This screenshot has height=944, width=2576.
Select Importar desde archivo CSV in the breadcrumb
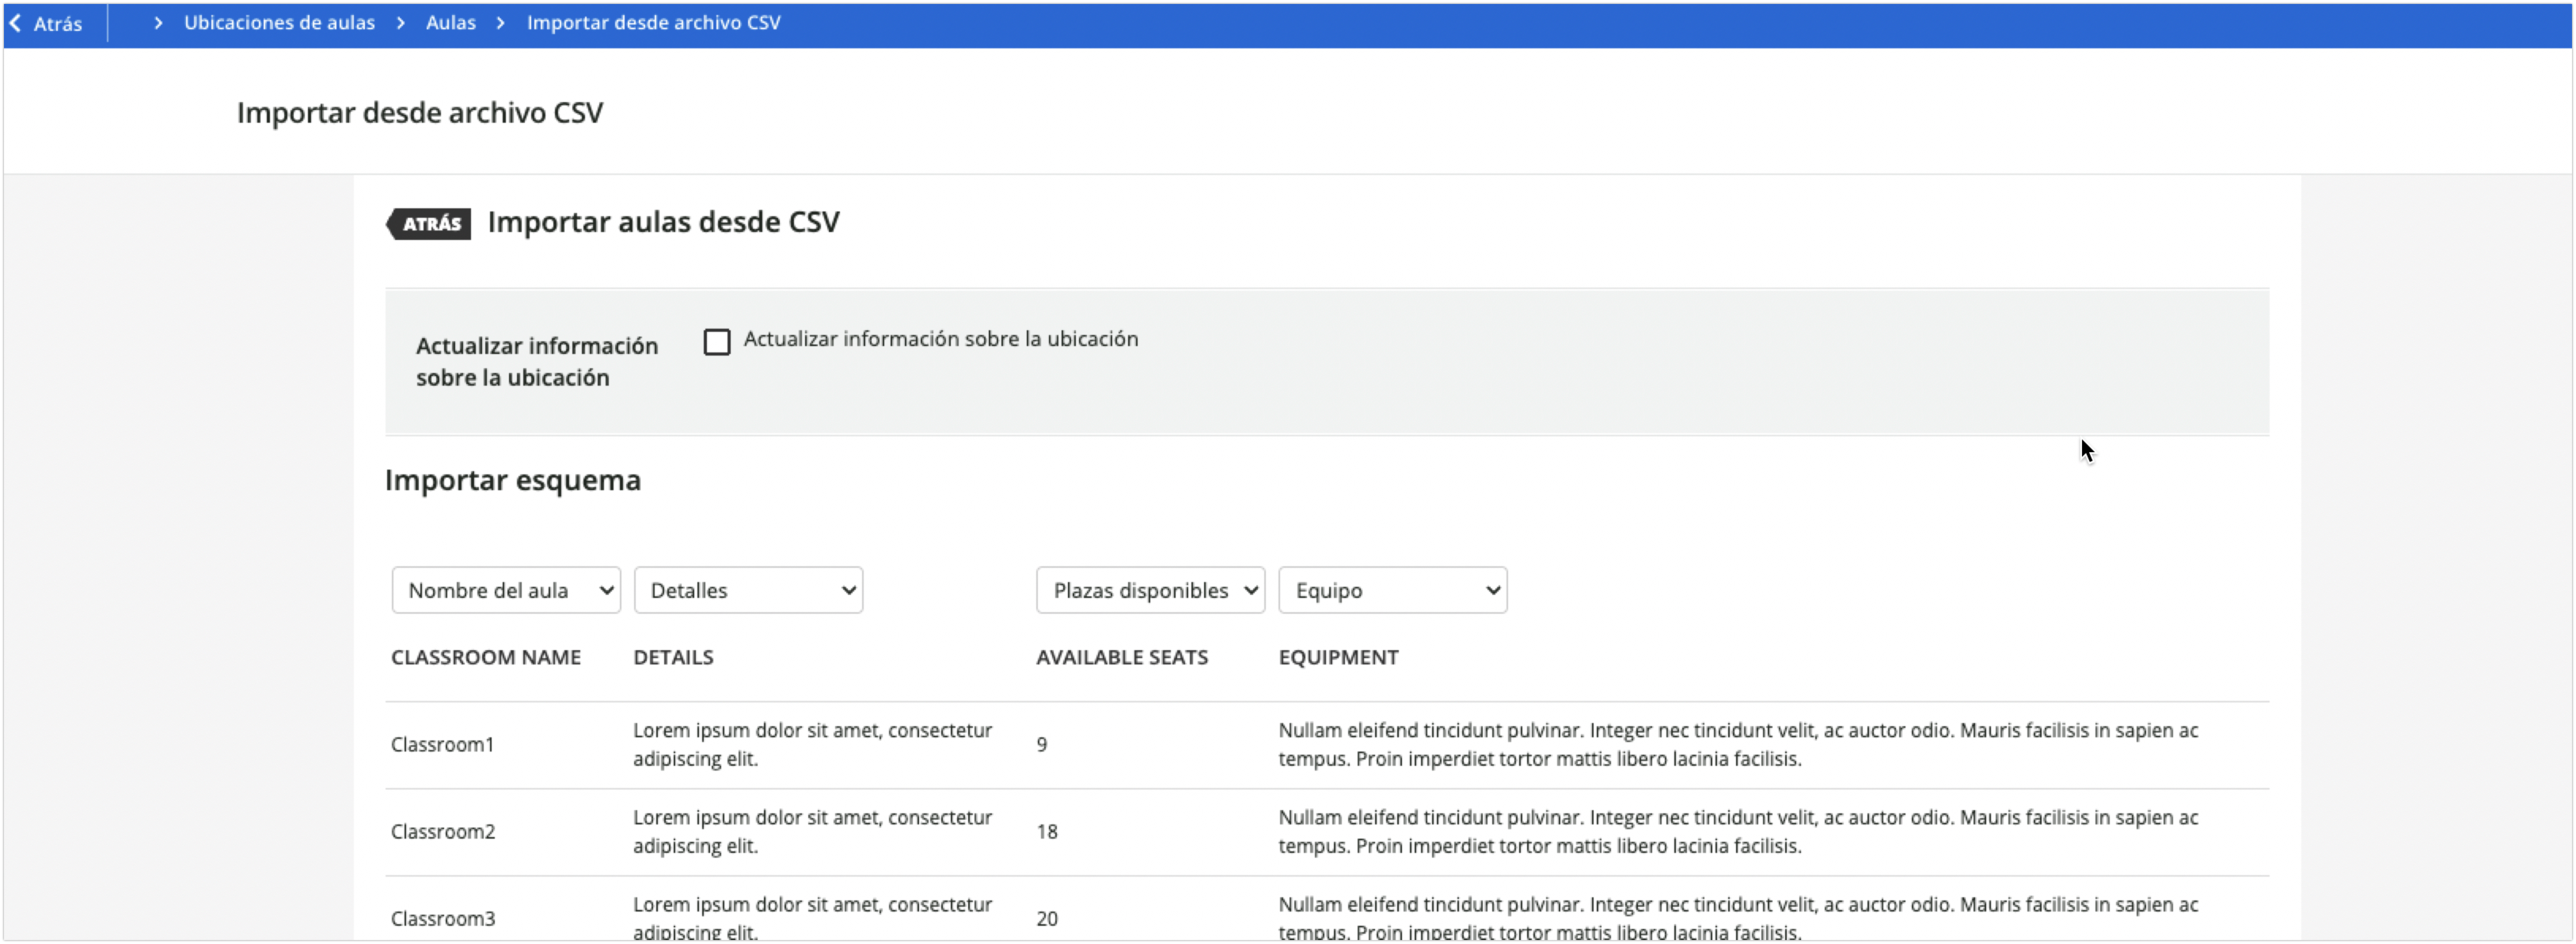coord(654,22)
